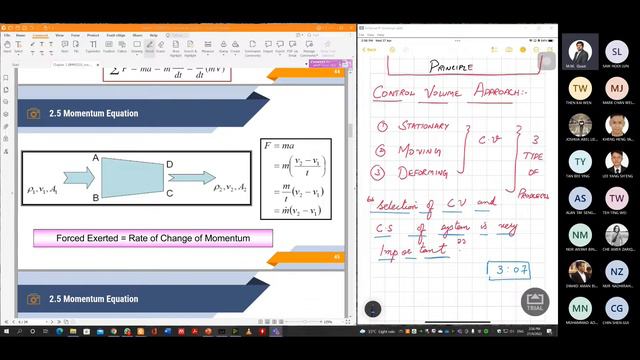Screen dimensions: 640x360
Task: Adjust the zoom slider in Foxit status bar
Action: [x=304, y=322]
